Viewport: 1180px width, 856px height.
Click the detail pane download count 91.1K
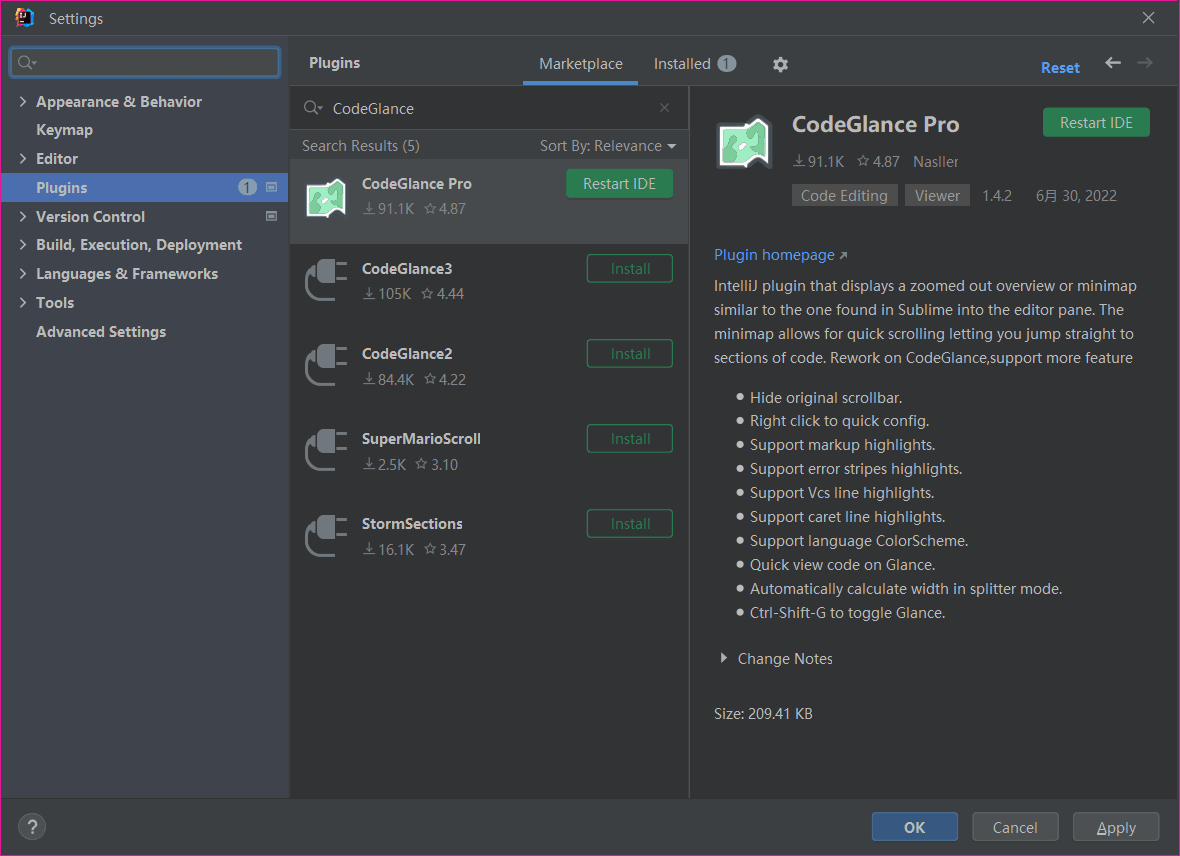pyautogui.click(x=819, y=161)
